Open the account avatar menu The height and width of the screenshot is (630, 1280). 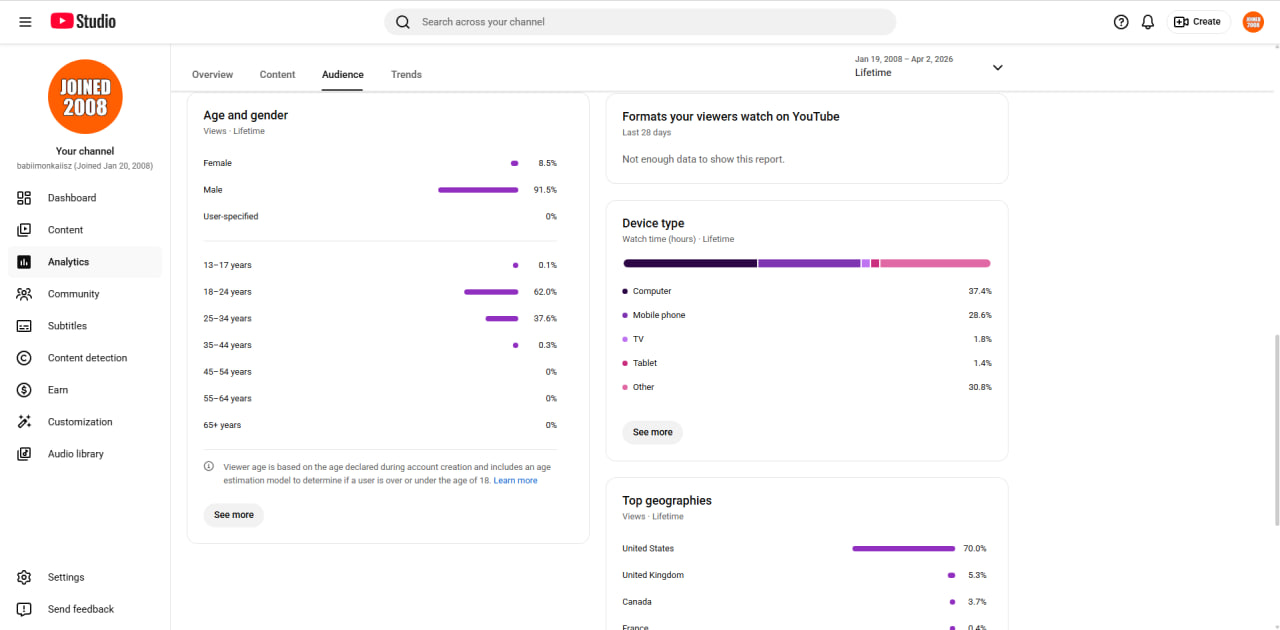pyautogui.click(x=1253, y=22)
